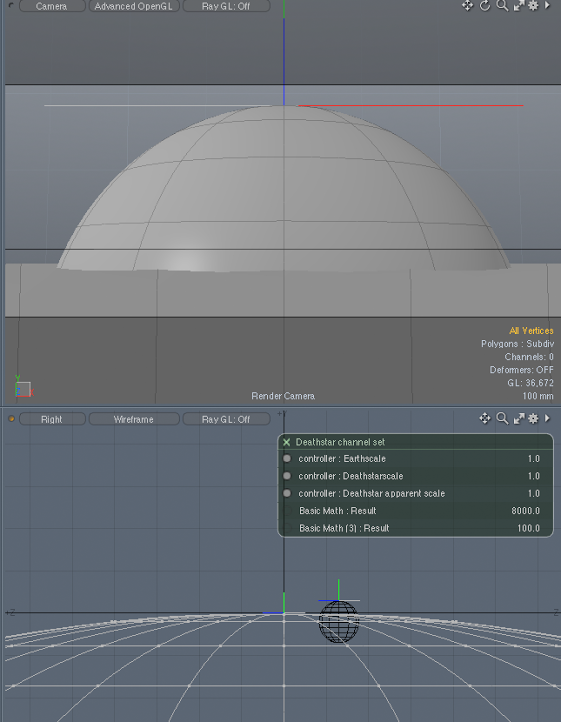
Task: Click the Earthscale value 1.0 field
Action: click(533, 459)
